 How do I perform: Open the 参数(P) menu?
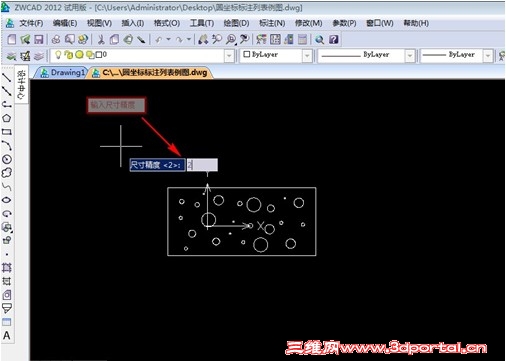coord(344,23)
